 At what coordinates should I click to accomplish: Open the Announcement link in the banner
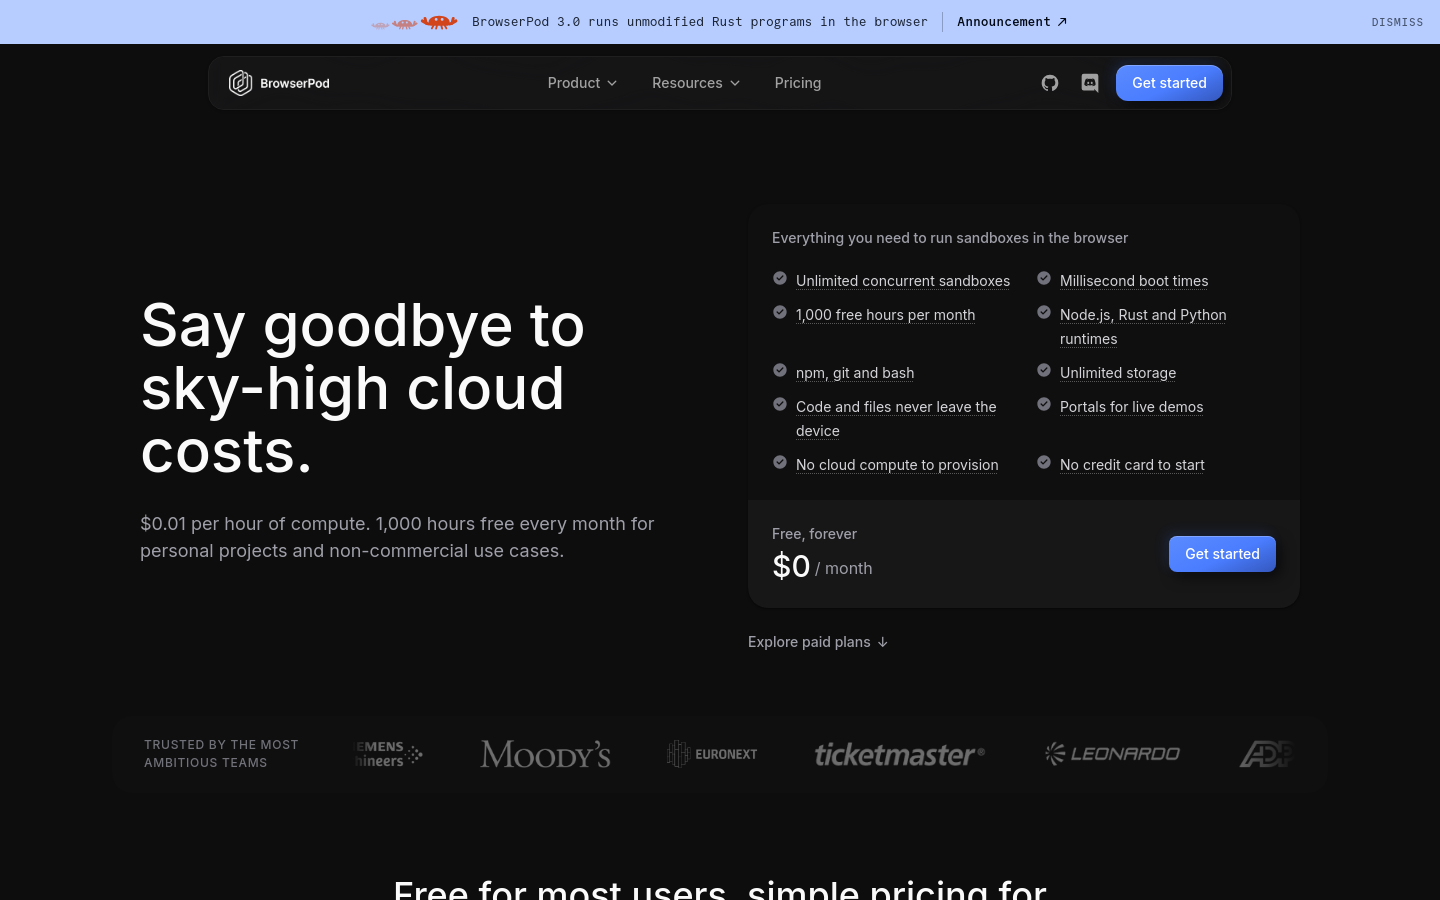(1012, 22)
